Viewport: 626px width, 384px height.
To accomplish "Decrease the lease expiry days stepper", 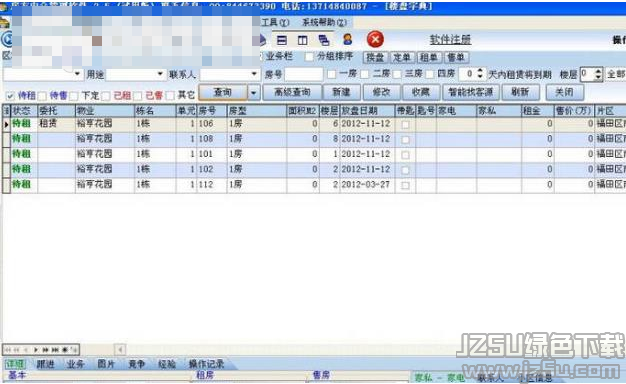I will (480, 77).
